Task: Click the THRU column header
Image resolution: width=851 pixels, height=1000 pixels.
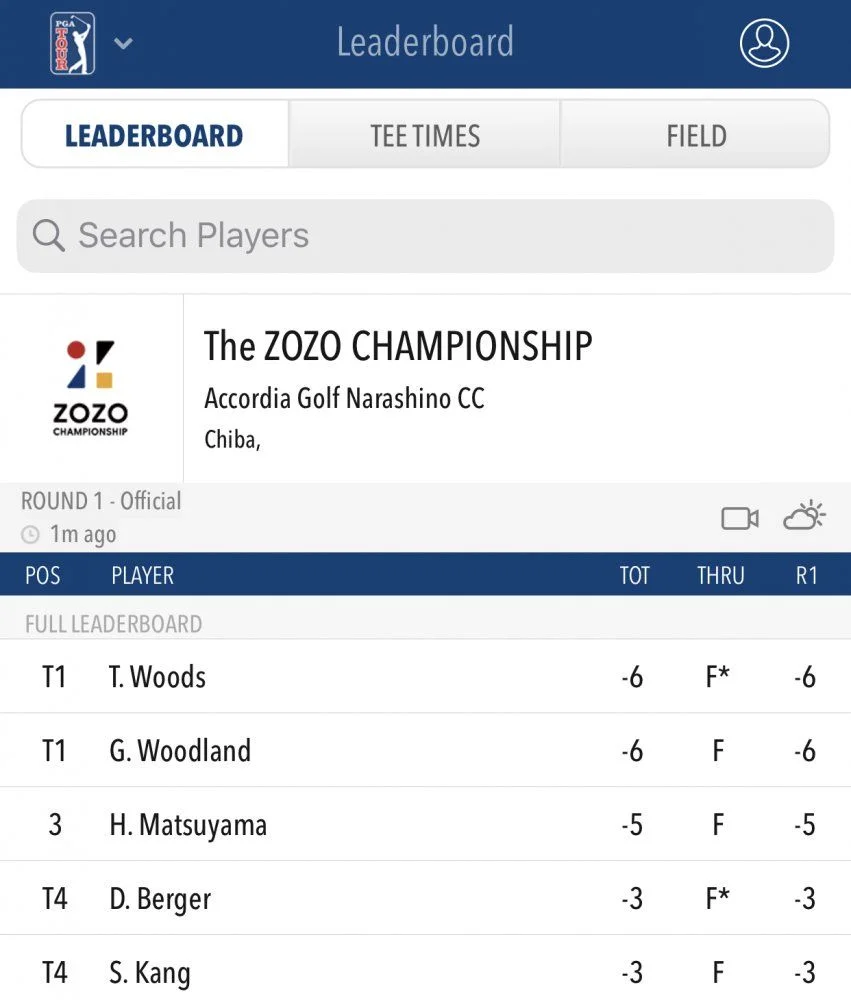Action: click(720, 575)
